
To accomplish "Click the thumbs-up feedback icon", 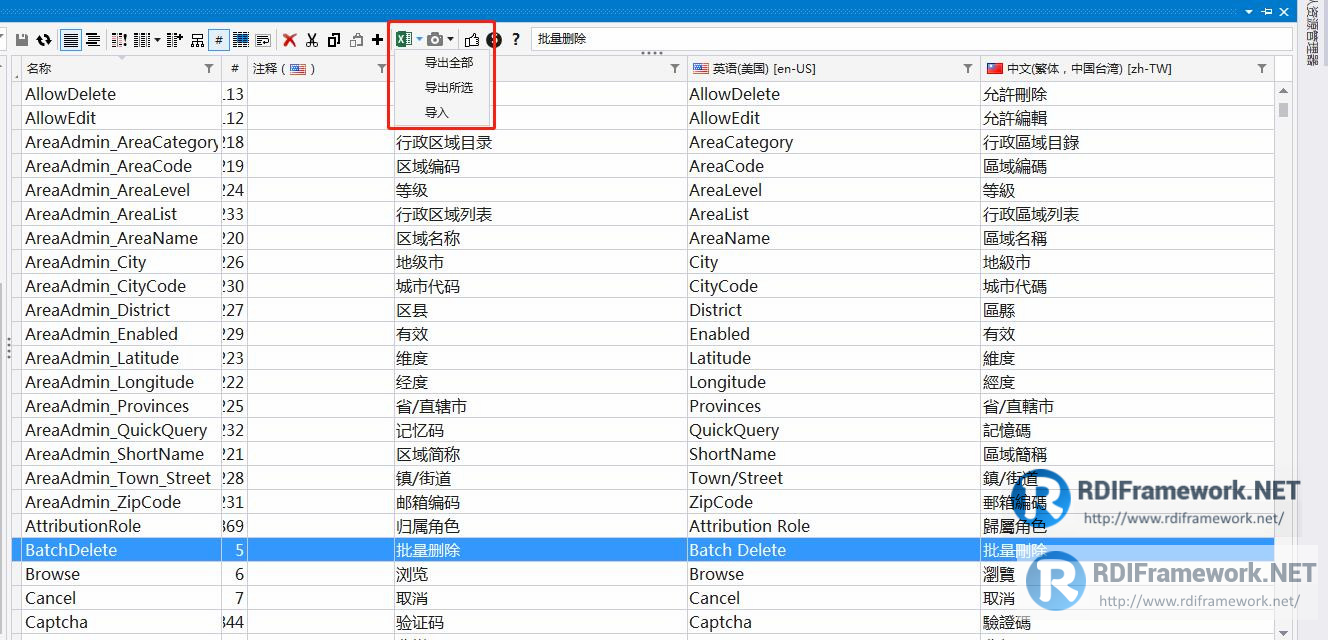I will [471, 39].
